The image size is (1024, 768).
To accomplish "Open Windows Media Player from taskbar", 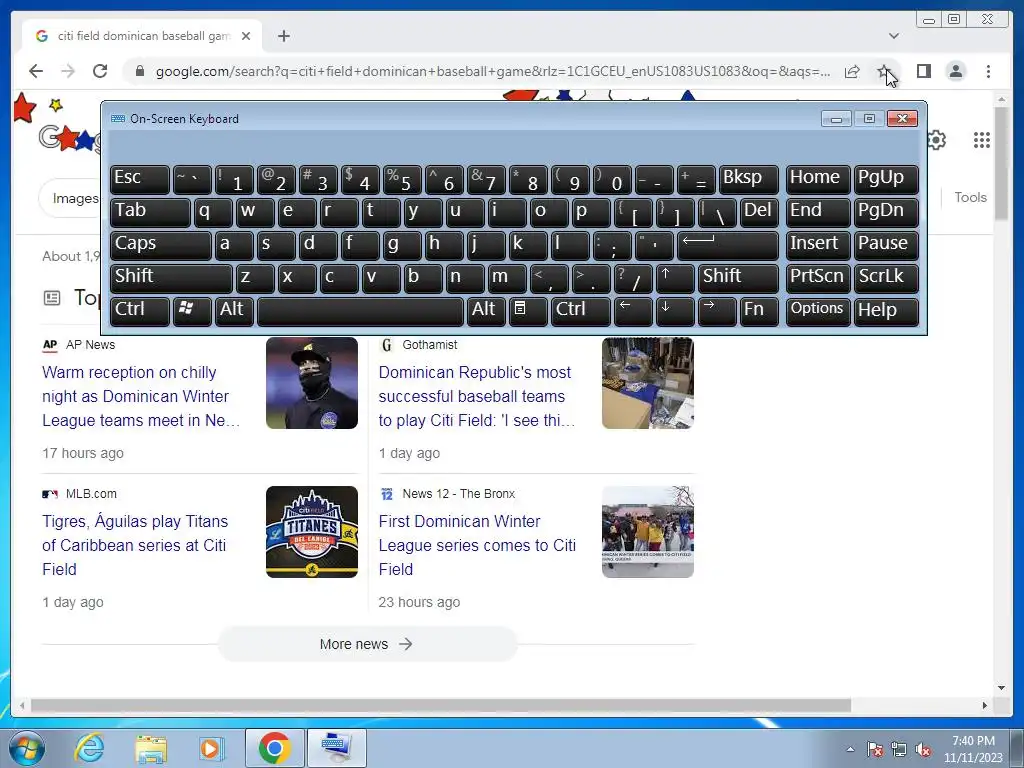I will tap(211, 748).
